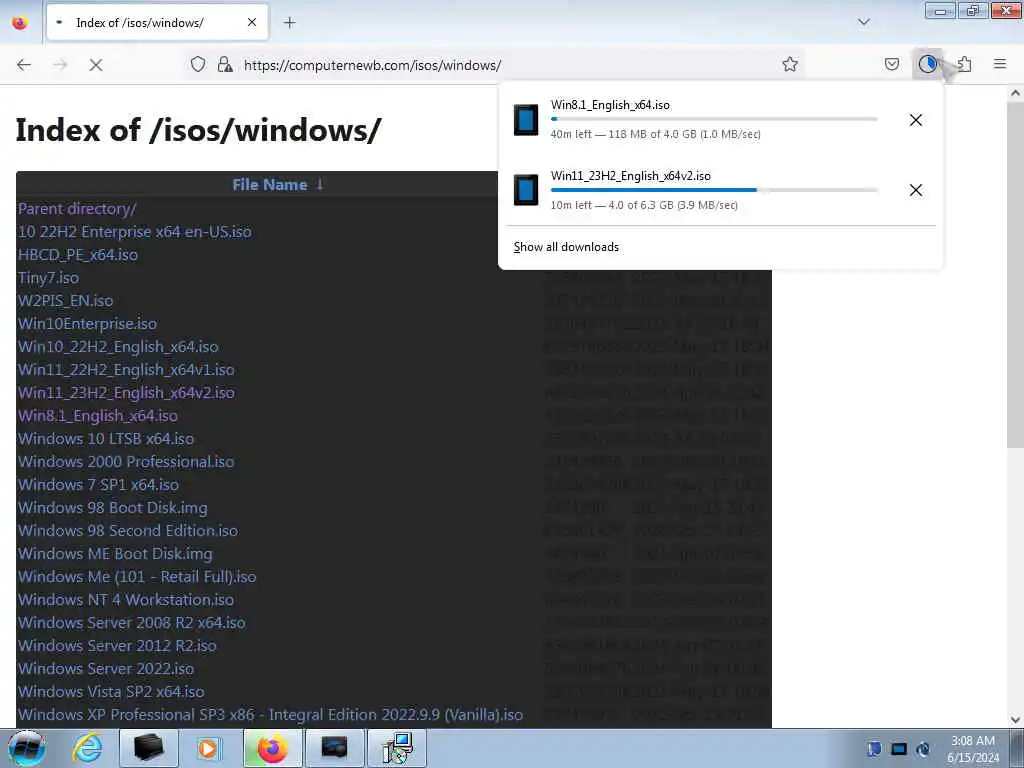This screenshot has width=1024, height=768.
Task: Cancel the Win11_23H2_English_x64v2.iso download
Action: pyautogui.click(x=916, y=190)
